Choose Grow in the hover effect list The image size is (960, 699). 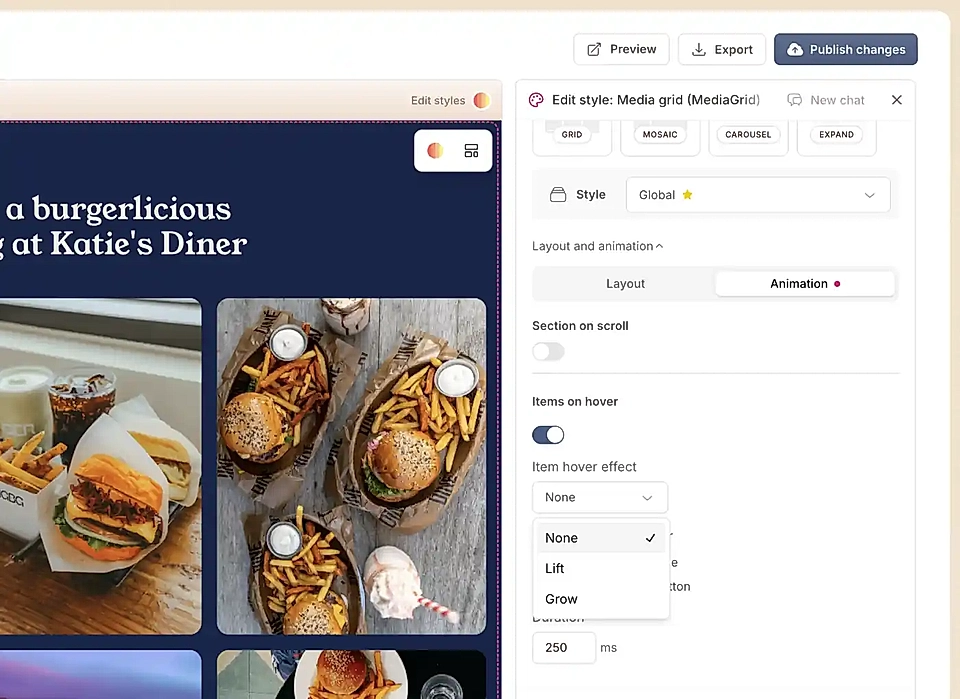(601, 599)
